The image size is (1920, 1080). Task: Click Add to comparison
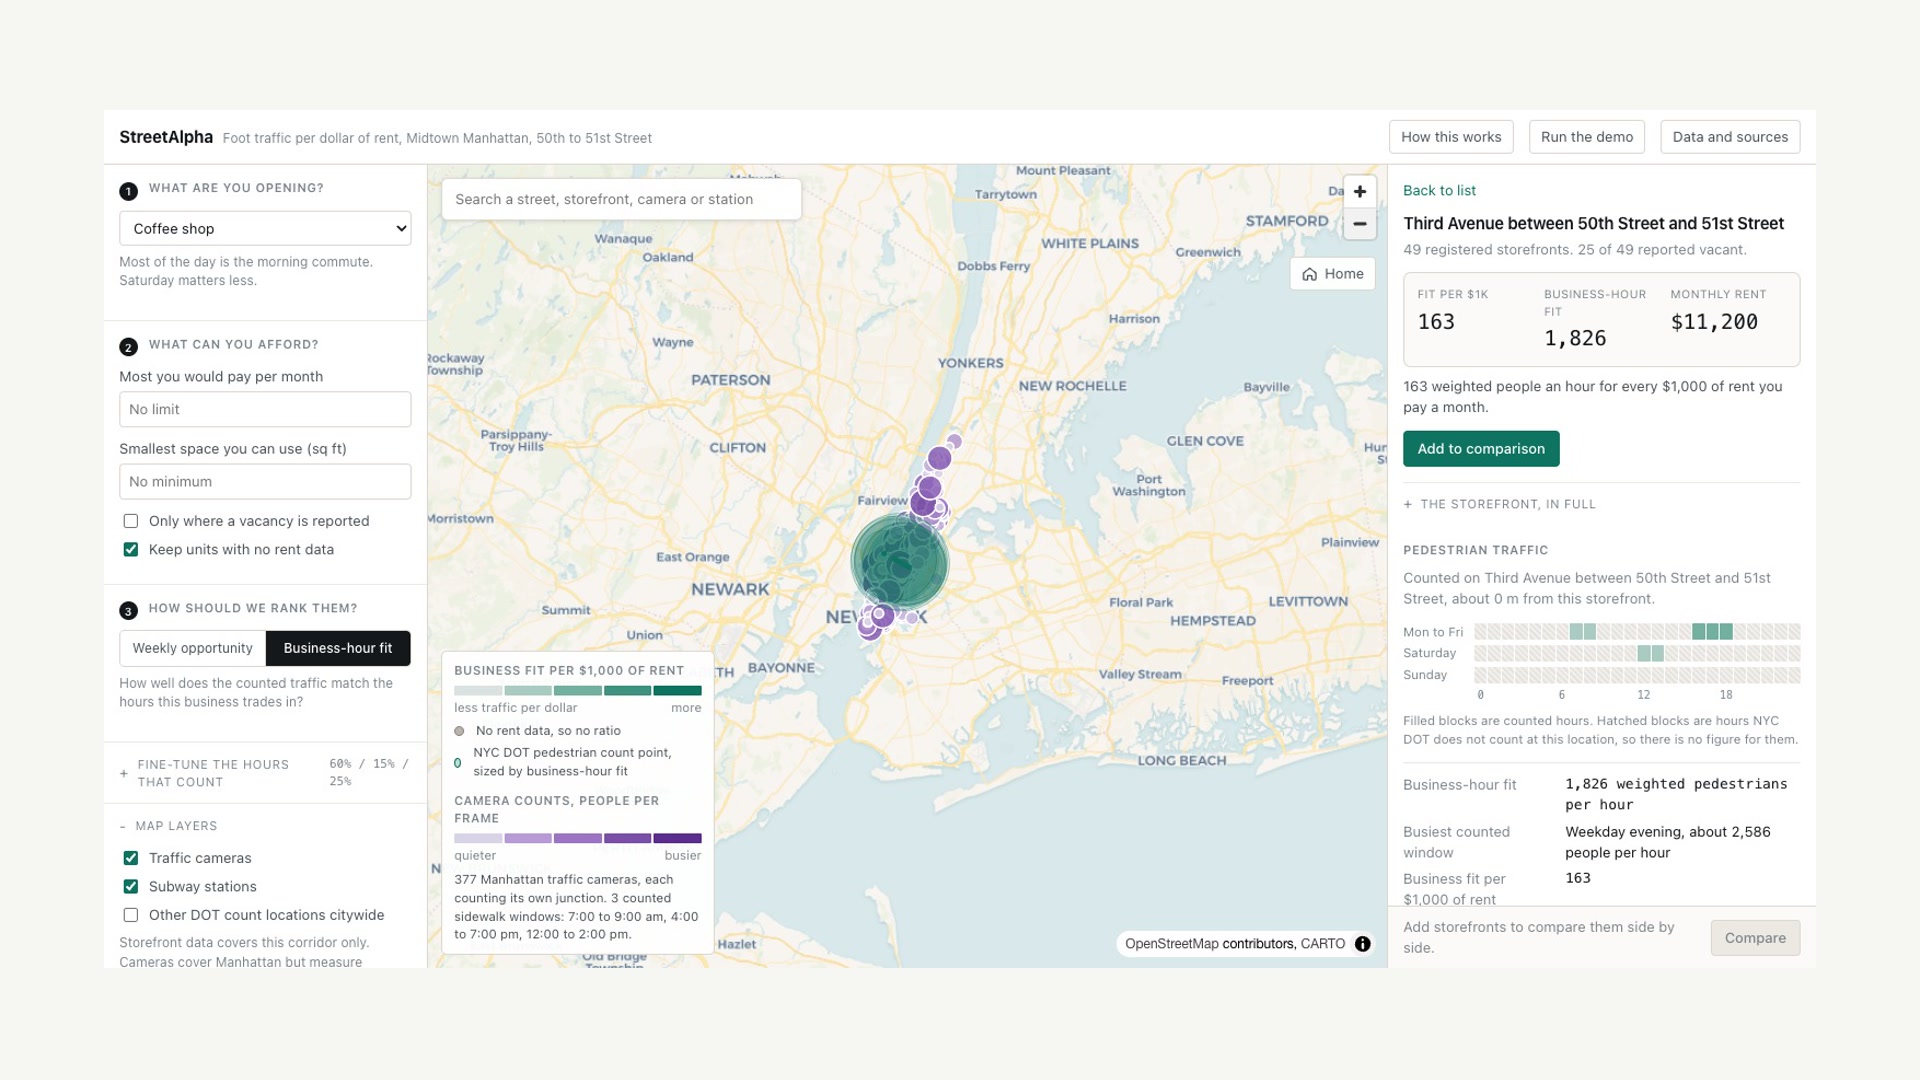tap(1481, 449)
